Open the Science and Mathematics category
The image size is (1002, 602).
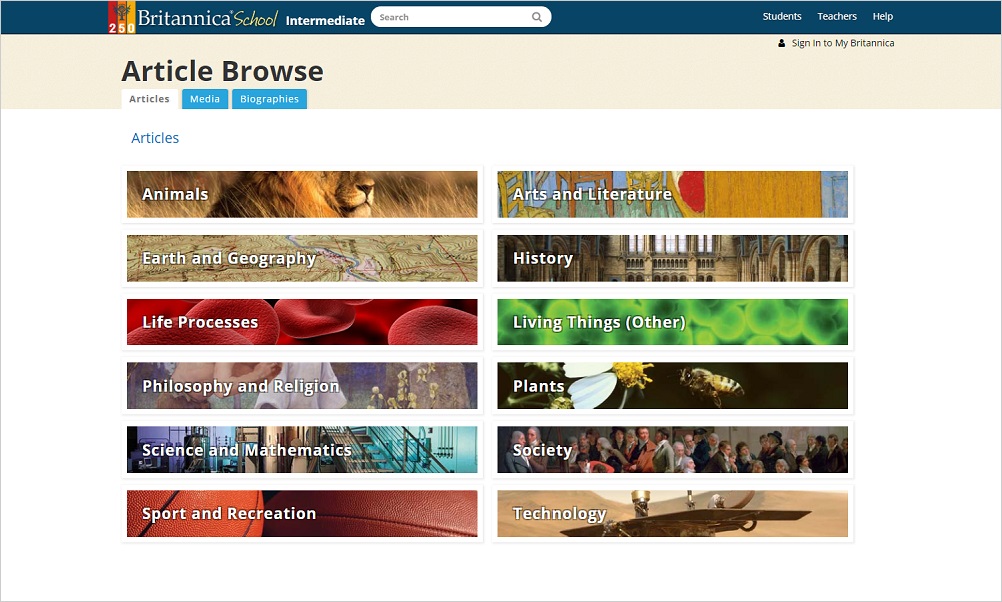[x=302, y=450]
